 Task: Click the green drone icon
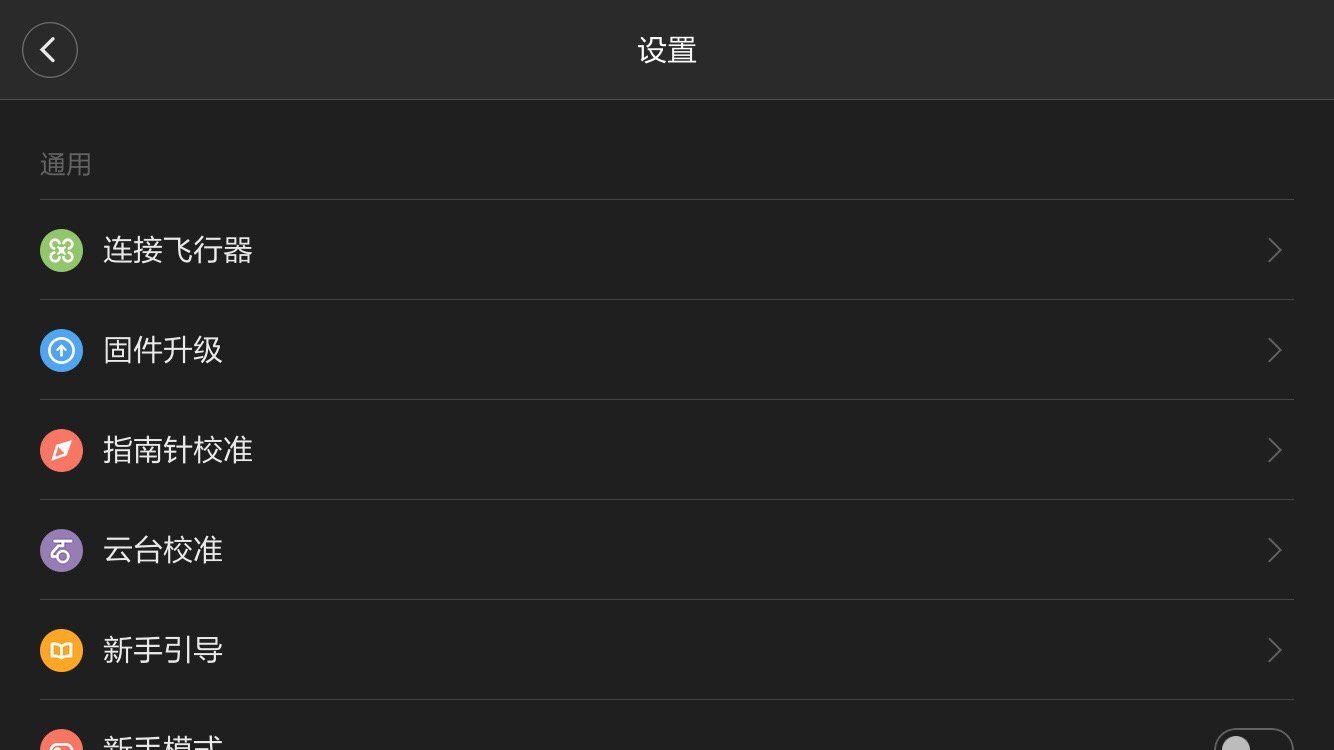click(61, 250)
